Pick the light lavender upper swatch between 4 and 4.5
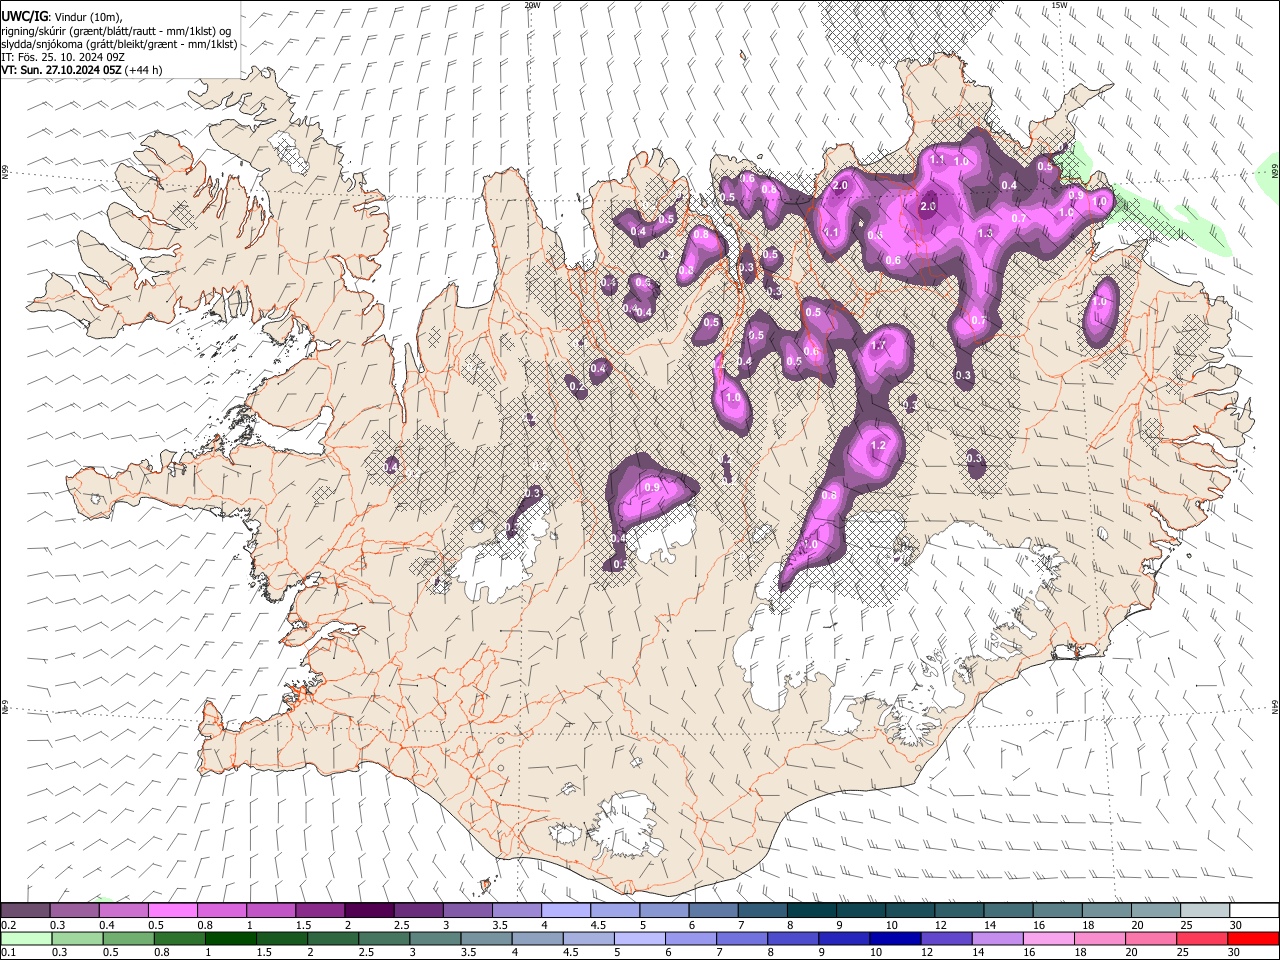 [x=566, y=911]
